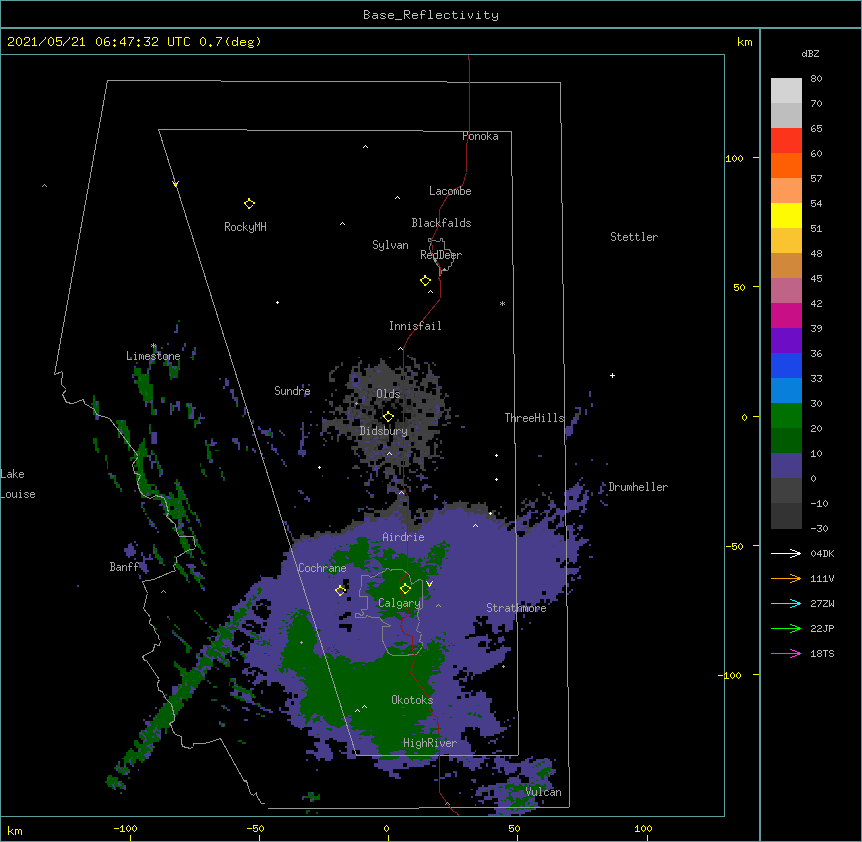Click the Vulcan label
The height and width of the screenshot is (842, 862).
(543, 792)
